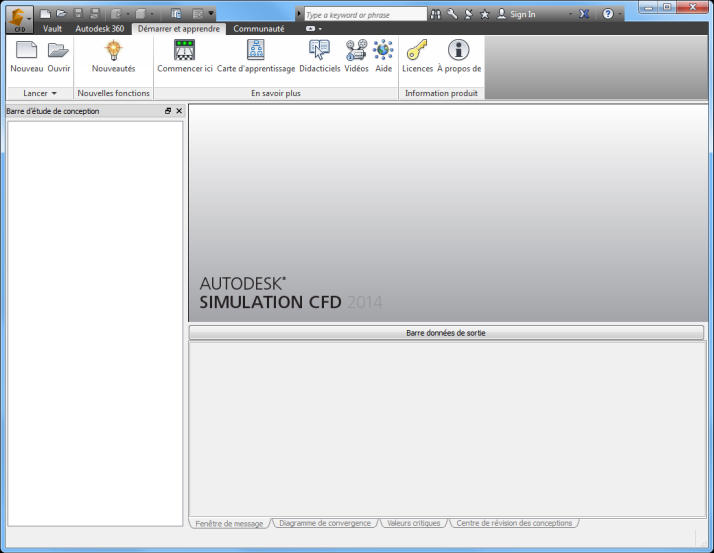Expand dropdown next to greyed geometry icon
This screenshot has height=553, width=714.
coord(128,14)
